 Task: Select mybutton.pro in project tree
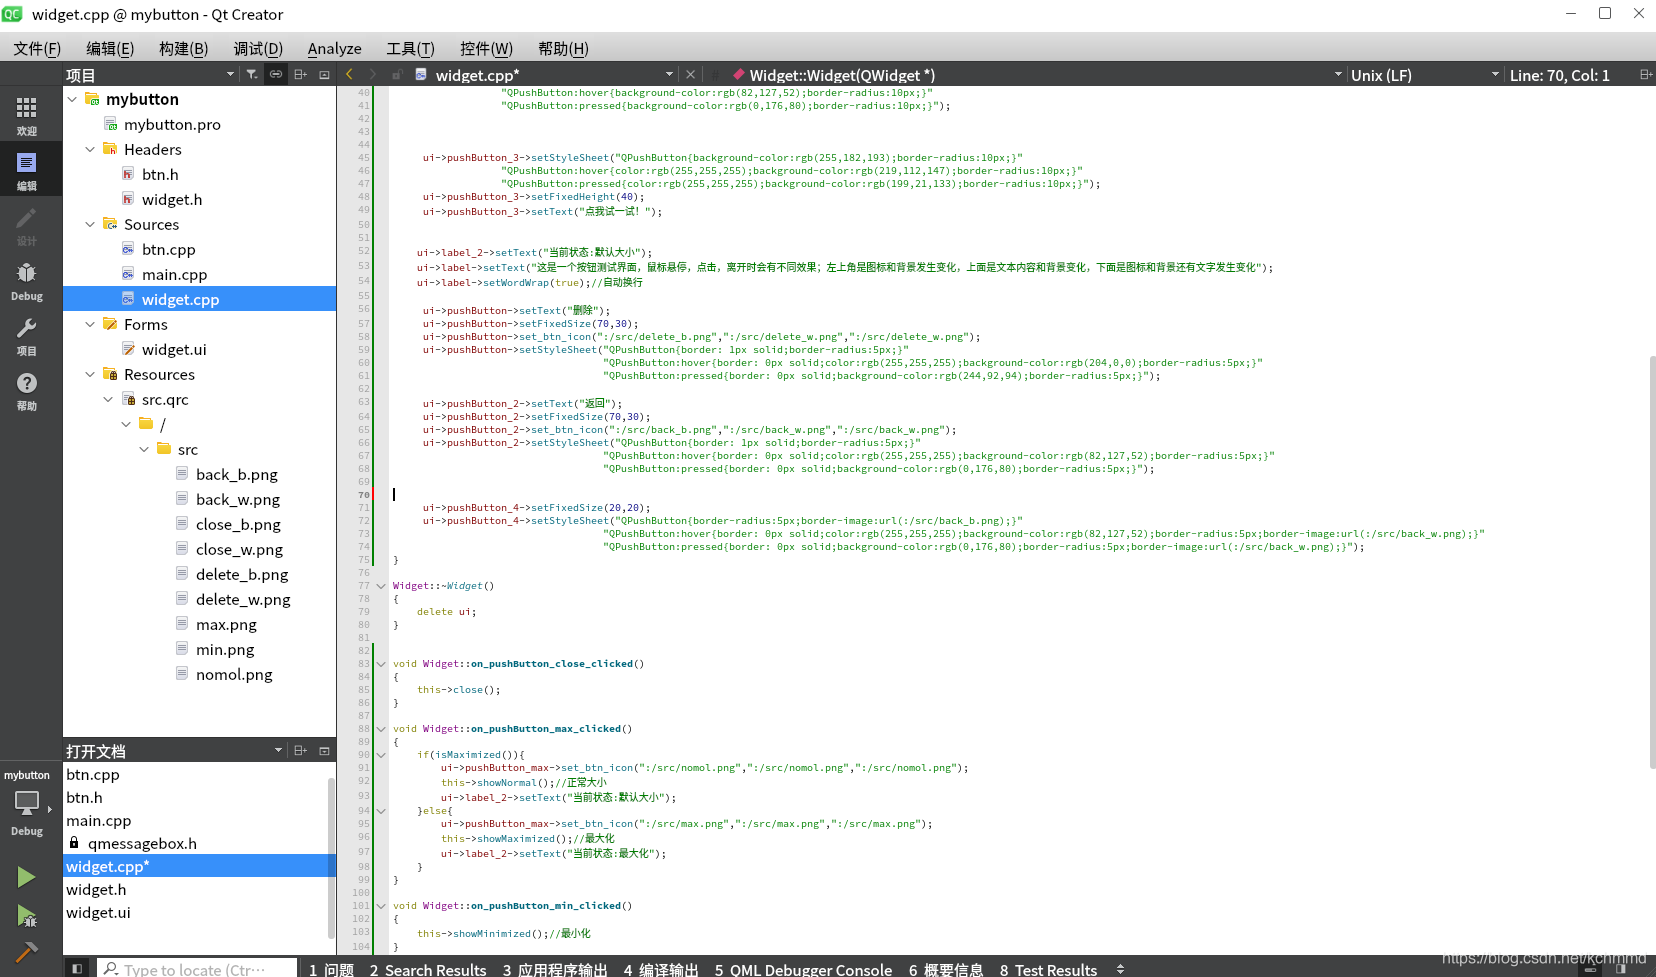[172, 124]
